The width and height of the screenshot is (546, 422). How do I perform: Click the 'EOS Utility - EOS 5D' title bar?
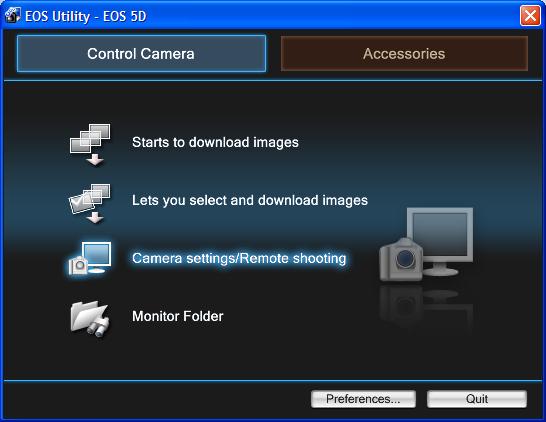click(86, 16)
